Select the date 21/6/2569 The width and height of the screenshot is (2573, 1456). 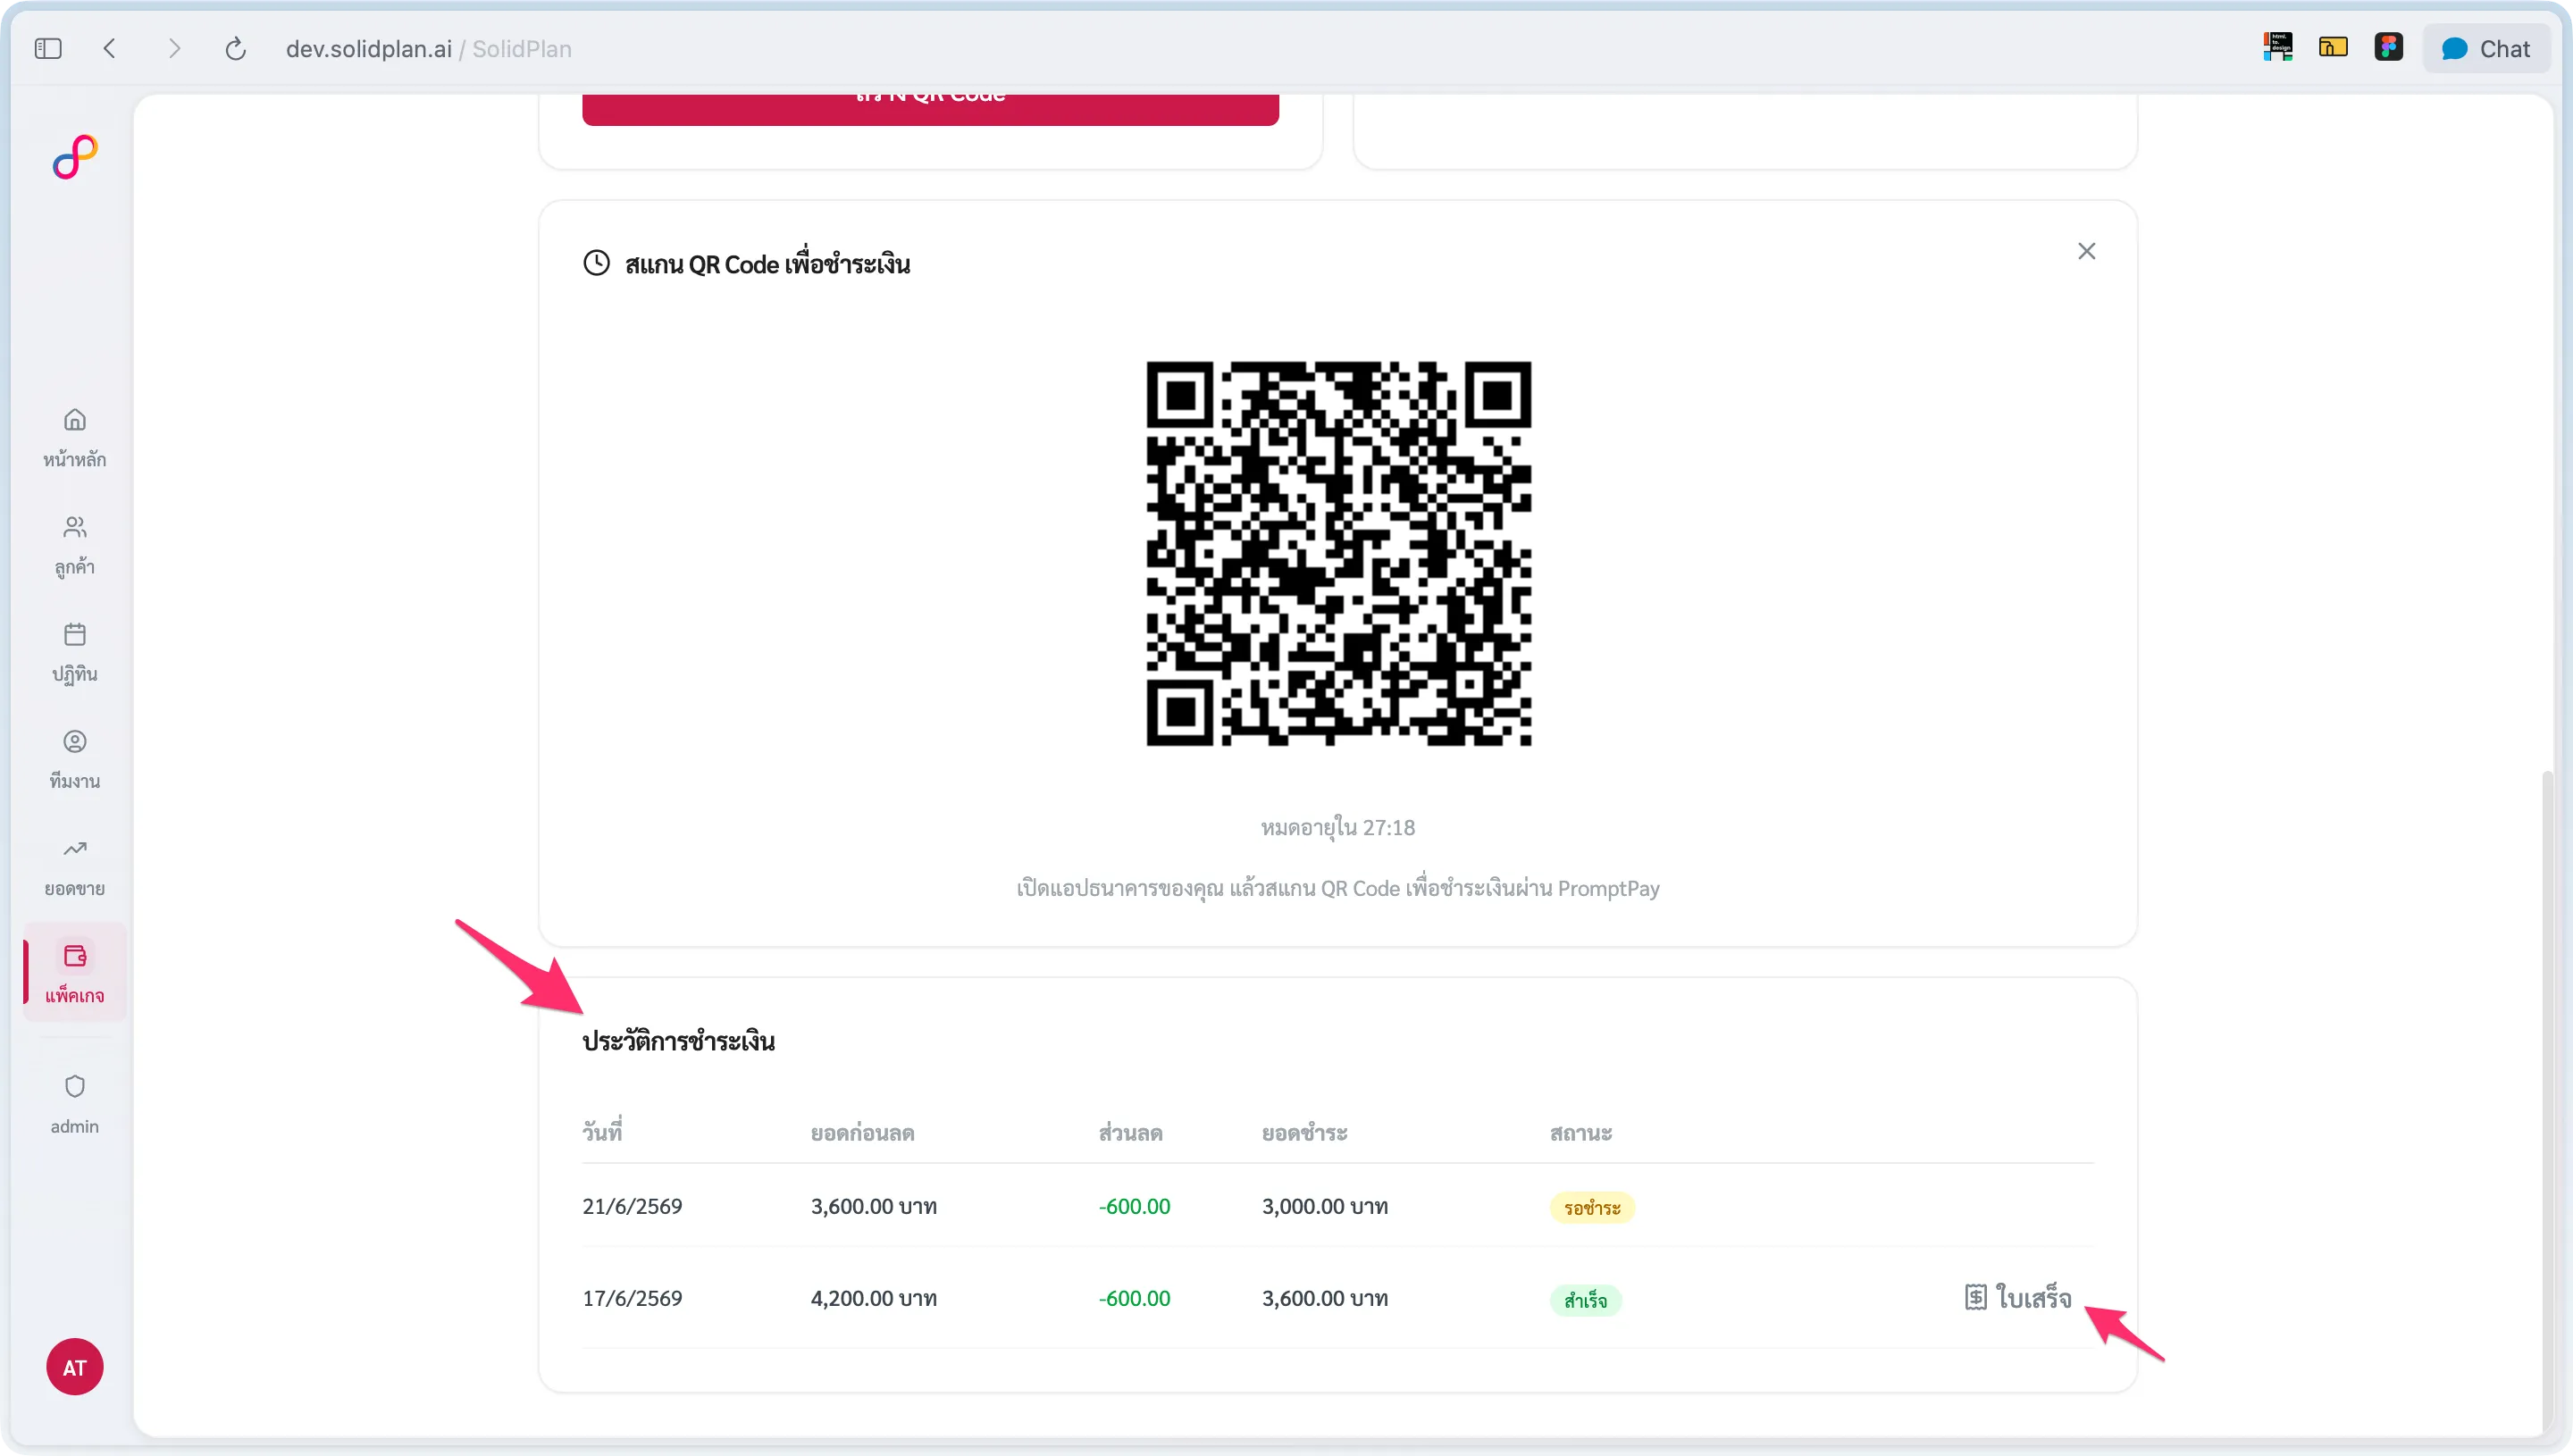coord(632,1206)
